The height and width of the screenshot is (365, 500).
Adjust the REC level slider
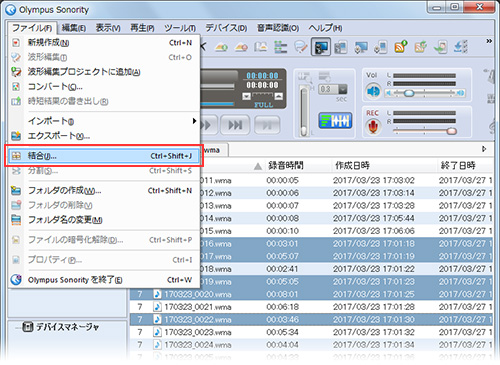point(451,131)
